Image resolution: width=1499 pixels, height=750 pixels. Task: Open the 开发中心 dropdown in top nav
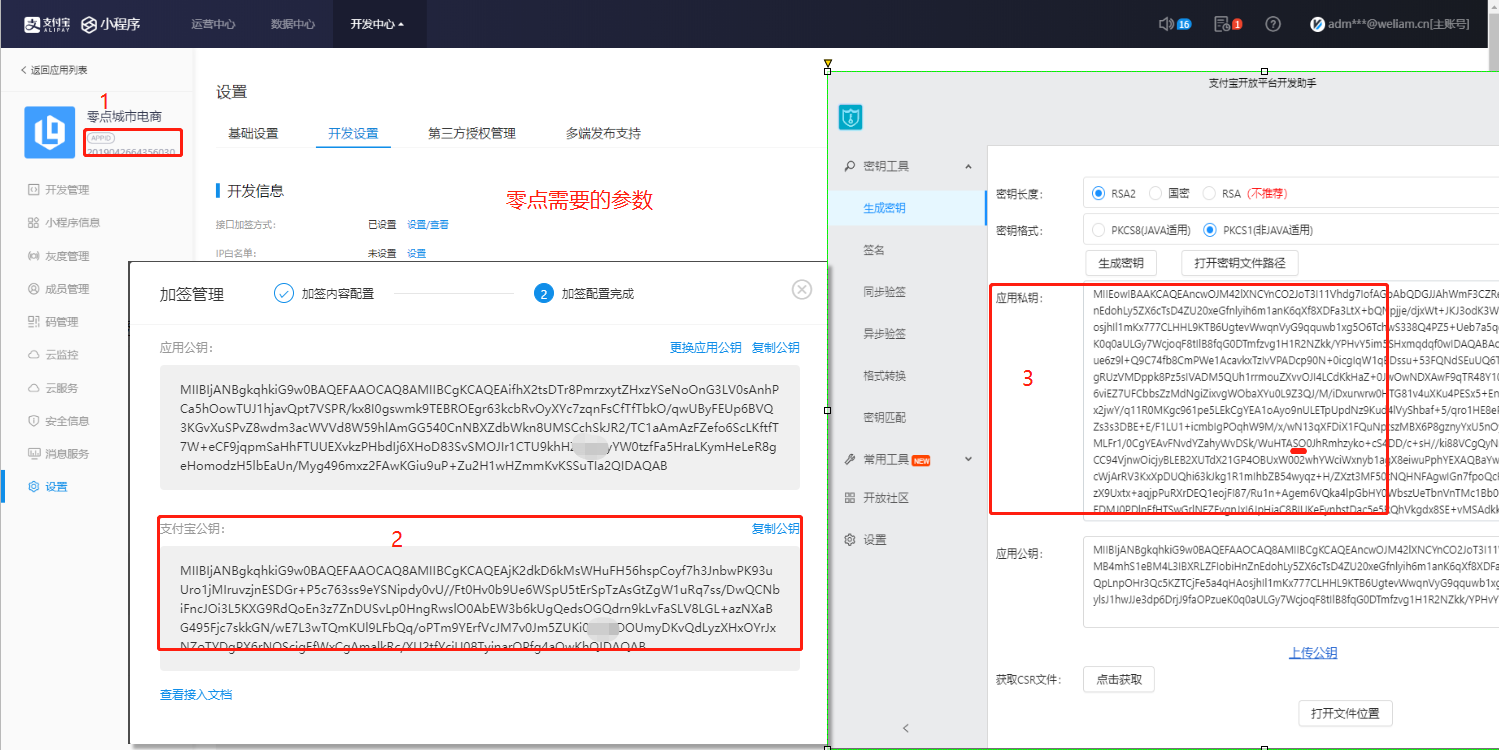pos(378,24)
